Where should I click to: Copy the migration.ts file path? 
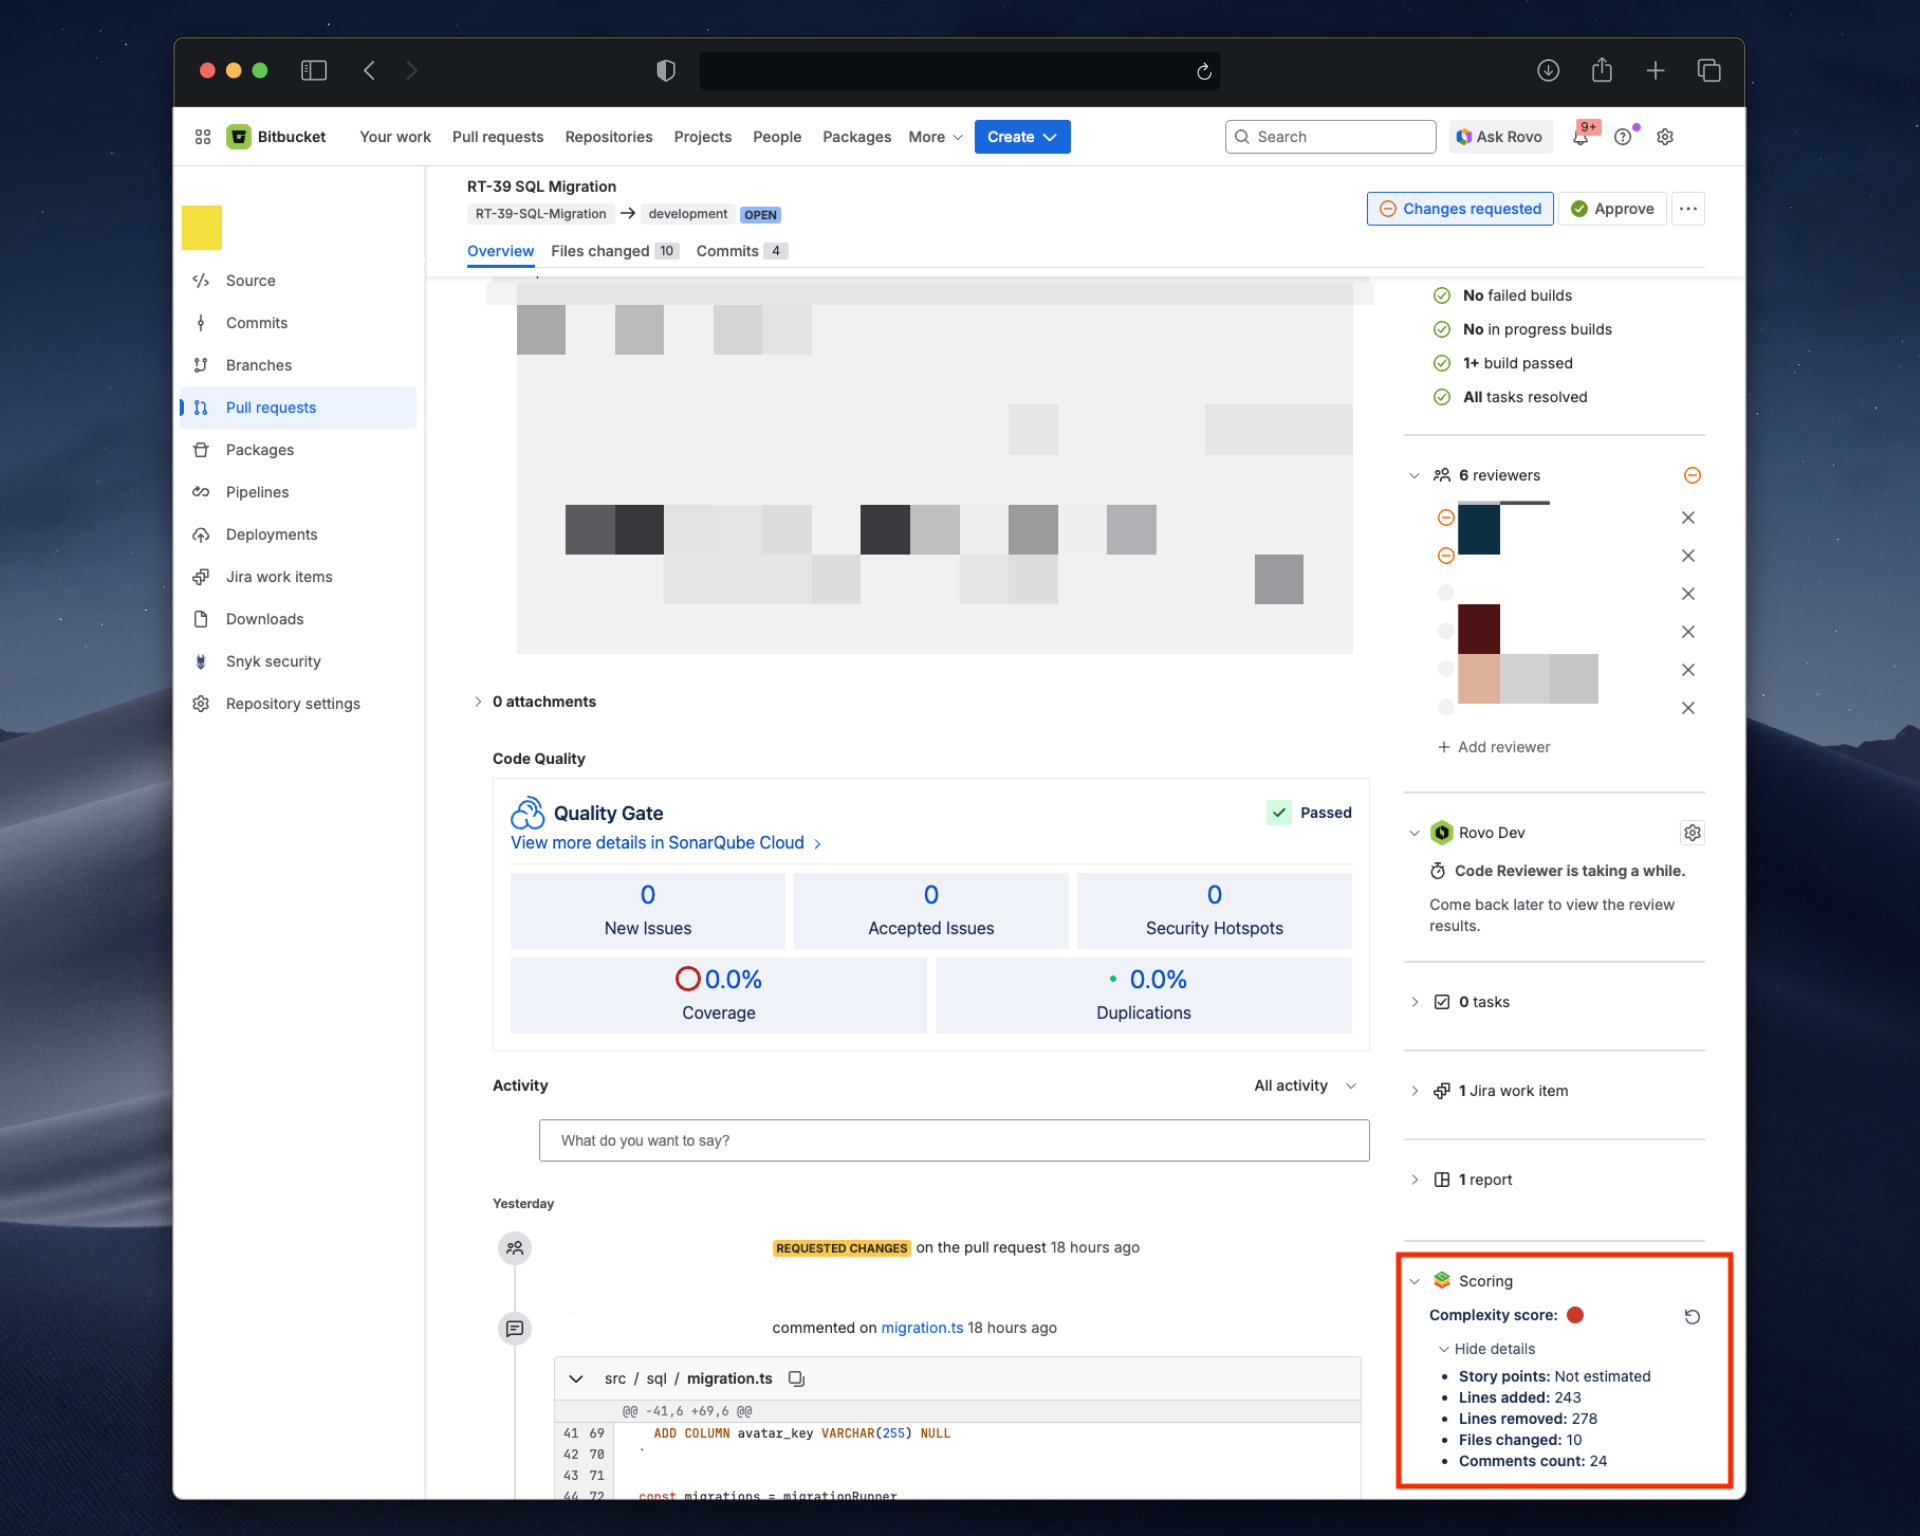pos(796,1378)
